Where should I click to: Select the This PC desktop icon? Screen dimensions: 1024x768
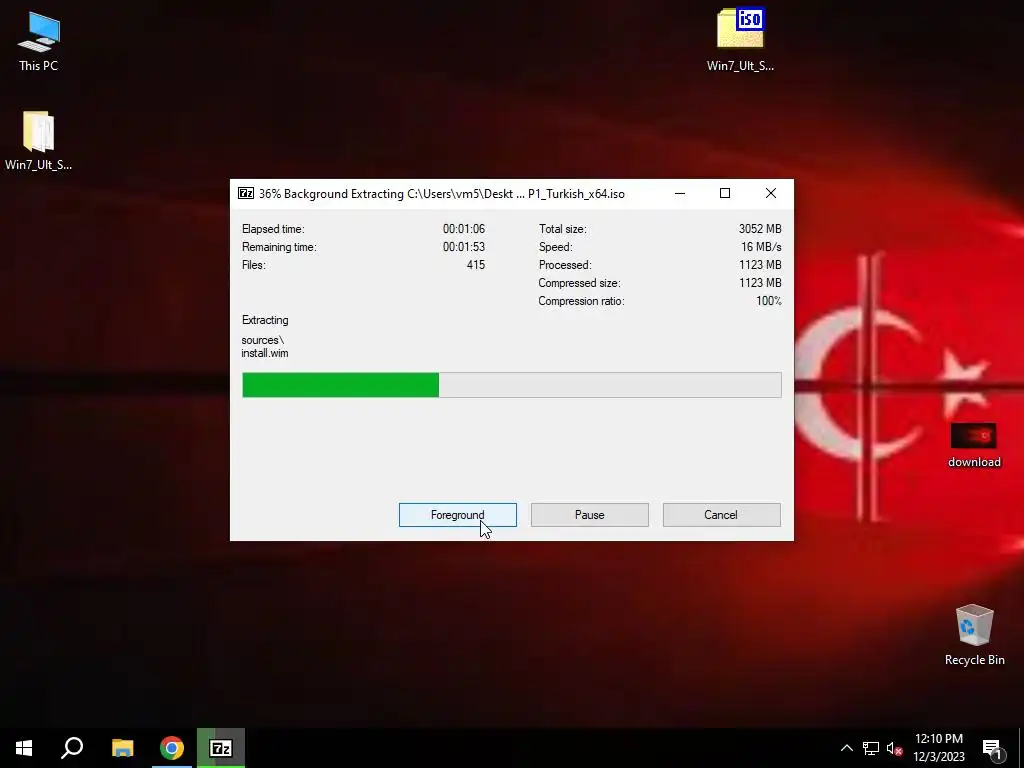click(39, 41)
